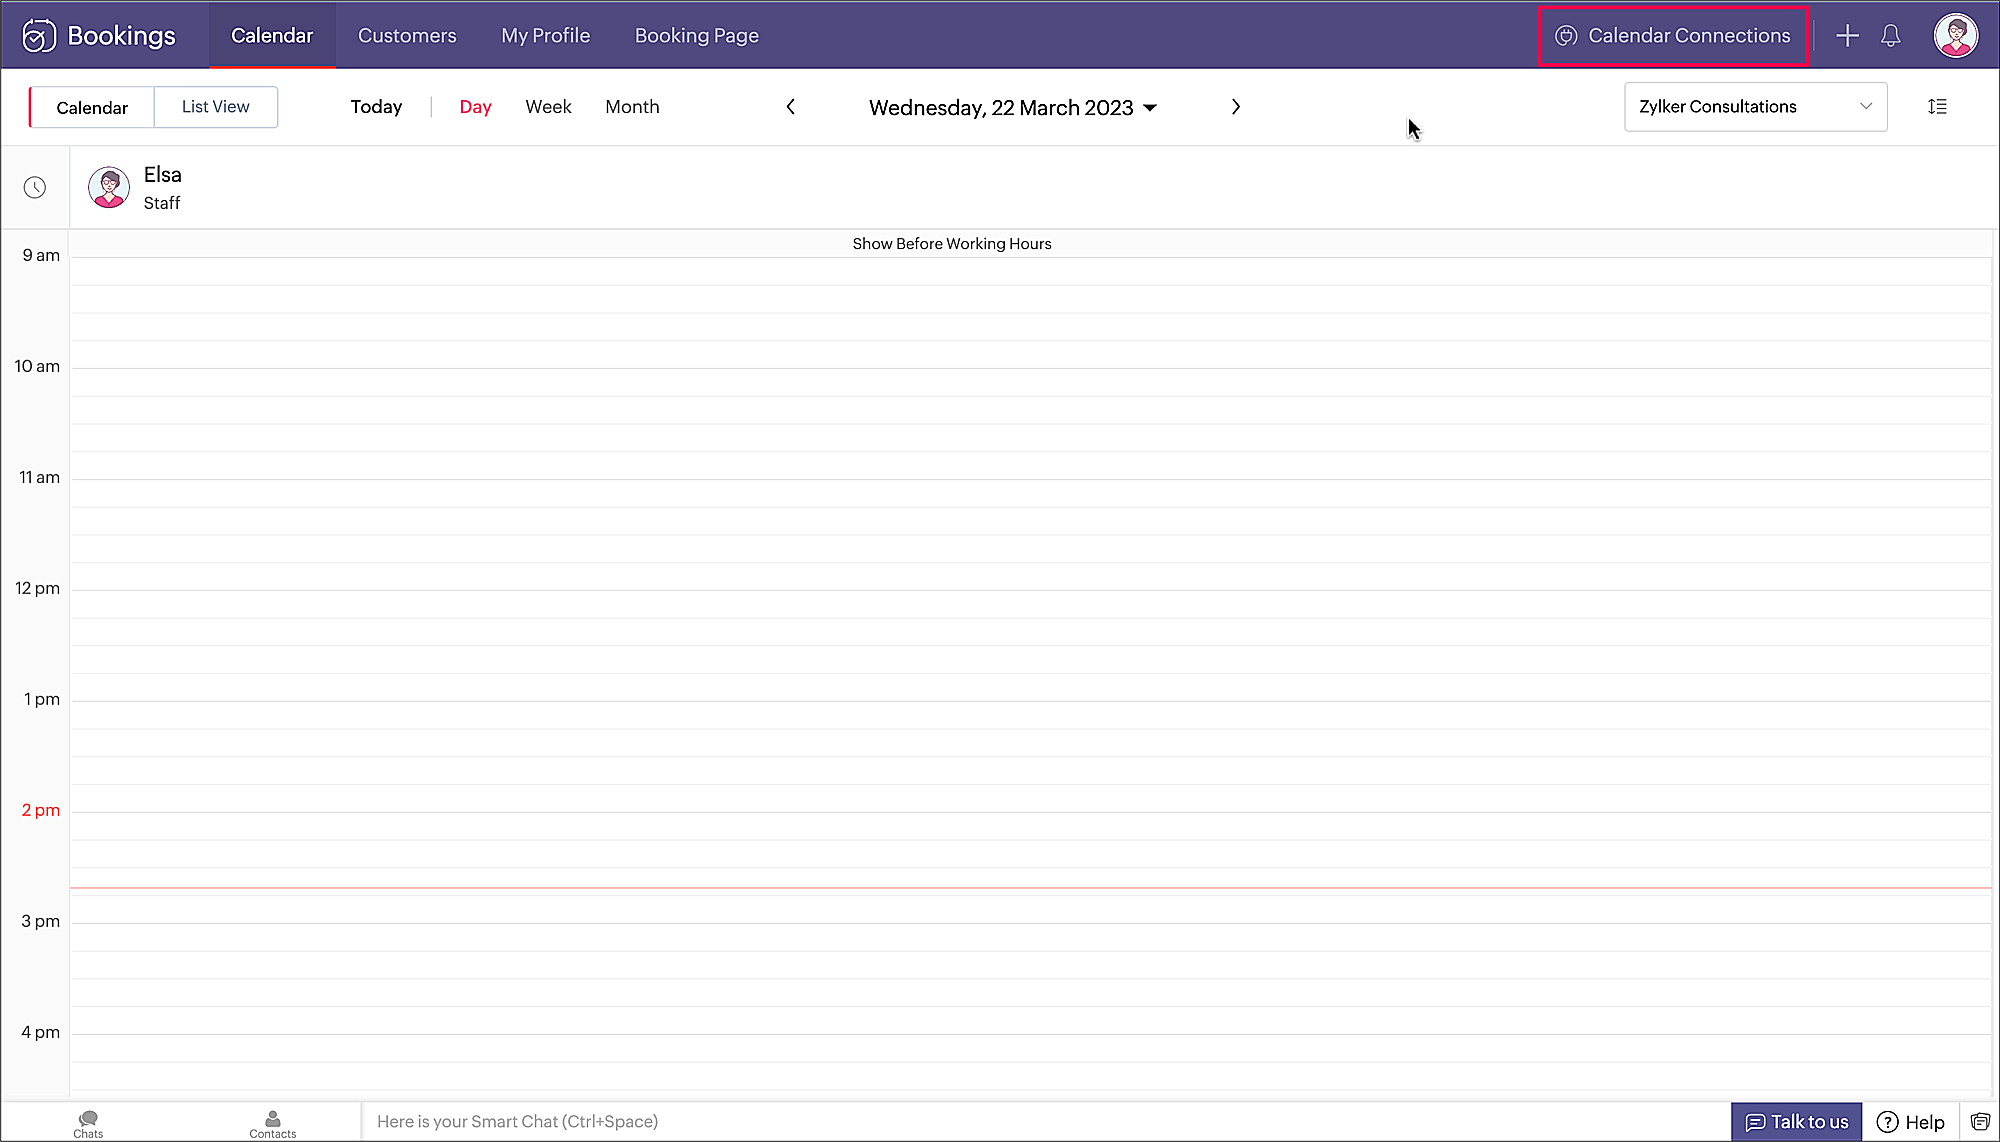Viewport: 2000px width, 1142px height.
Task: Click the Bookings logo icon
Action: click(x=39, y=36)
